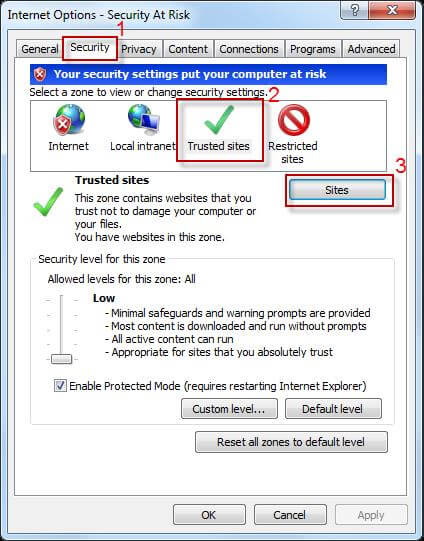Viewport: 424px width, 541px height.
Task: Confirm with the OK button
Action: point(209,515)
